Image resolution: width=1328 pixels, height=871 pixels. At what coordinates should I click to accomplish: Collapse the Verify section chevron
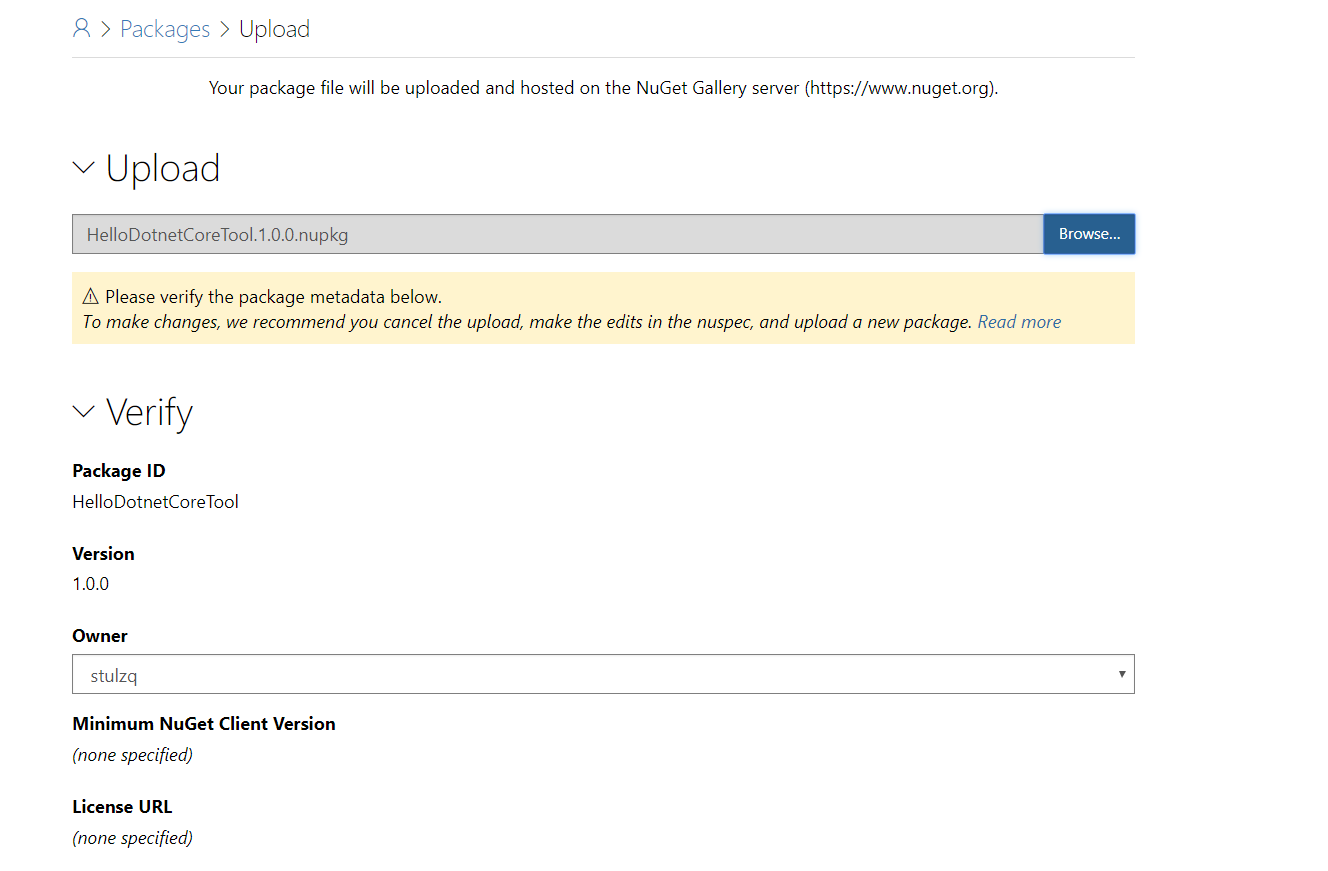pyautogui.click(x=84, y=412)
